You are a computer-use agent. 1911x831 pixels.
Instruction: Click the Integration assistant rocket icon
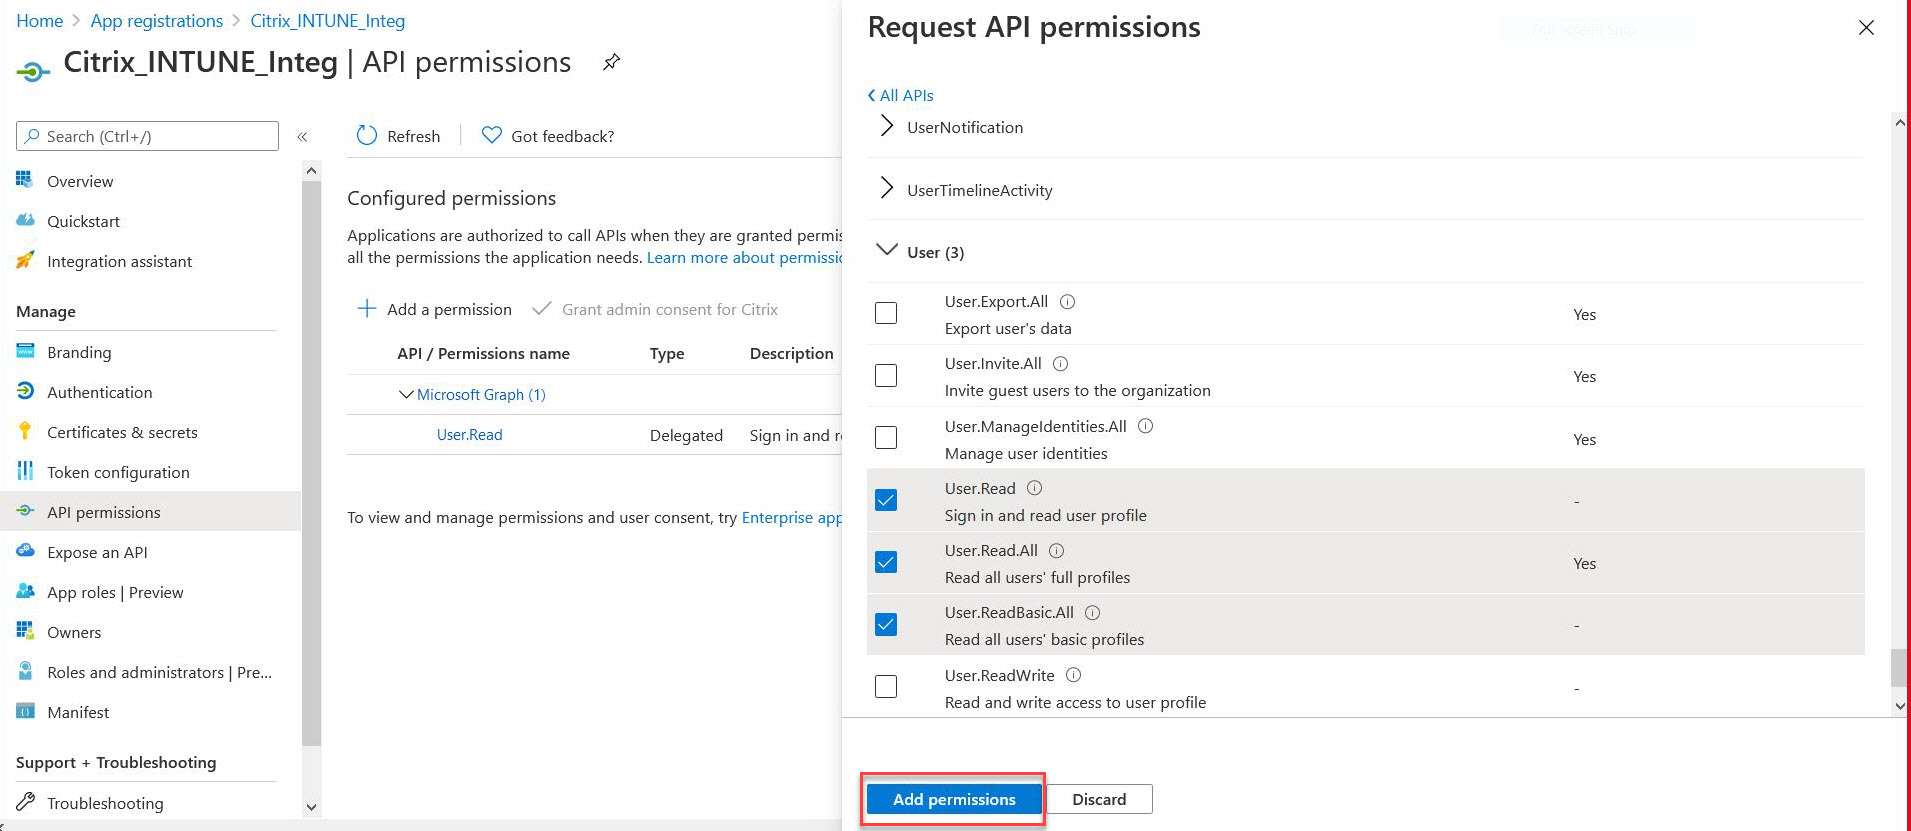25,260
